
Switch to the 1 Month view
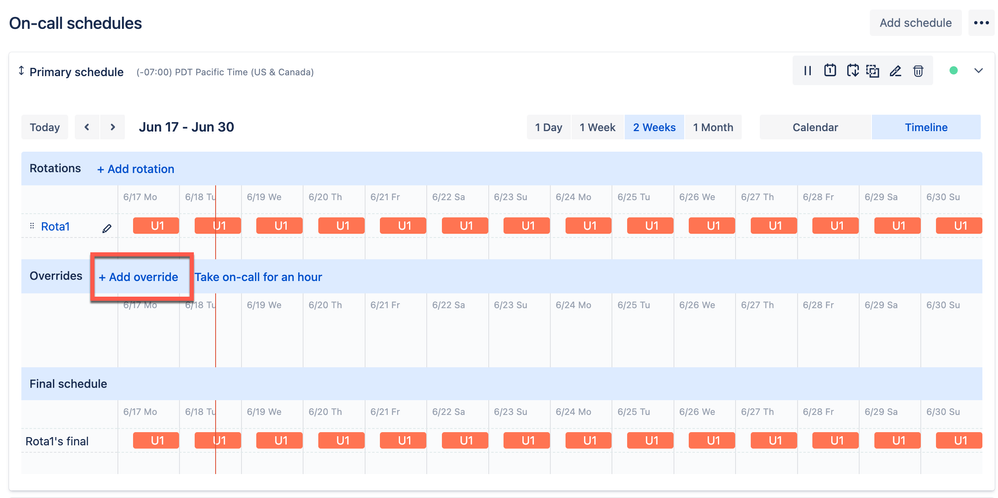click(713, 127)
